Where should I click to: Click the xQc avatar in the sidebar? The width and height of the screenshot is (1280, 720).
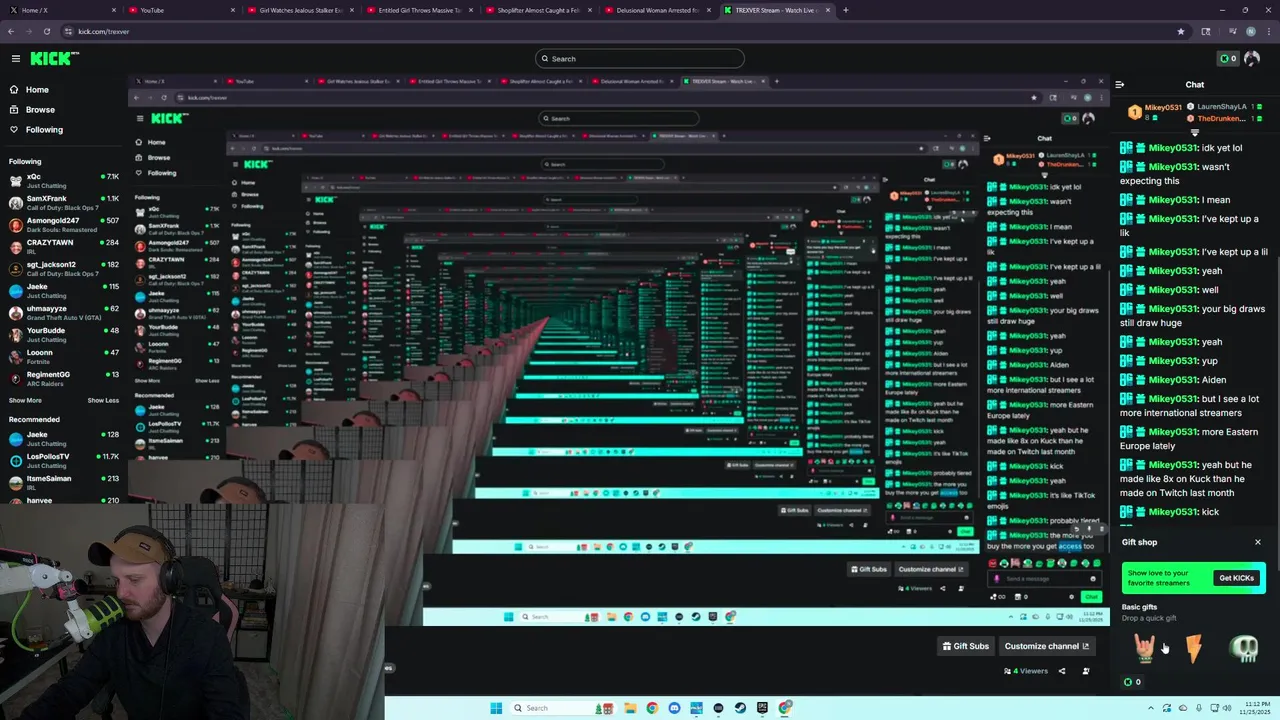click(16, 180)
